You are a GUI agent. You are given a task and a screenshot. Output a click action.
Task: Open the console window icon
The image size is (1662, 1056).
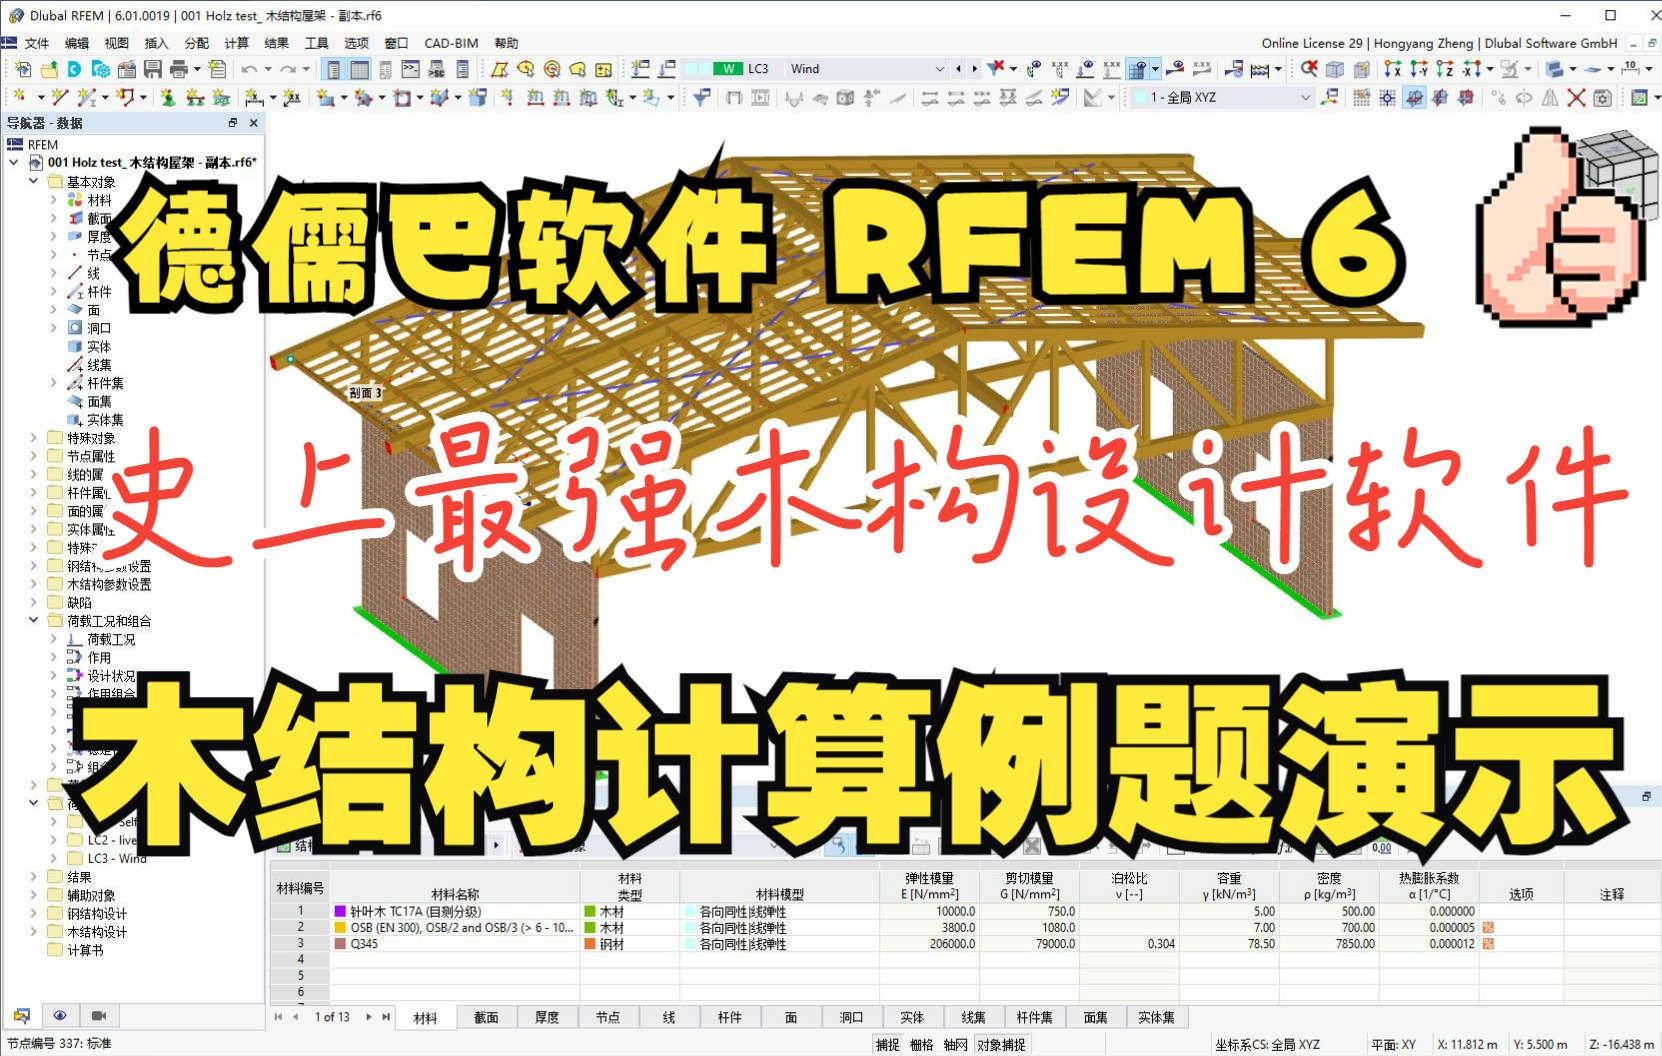pos(410,69)
